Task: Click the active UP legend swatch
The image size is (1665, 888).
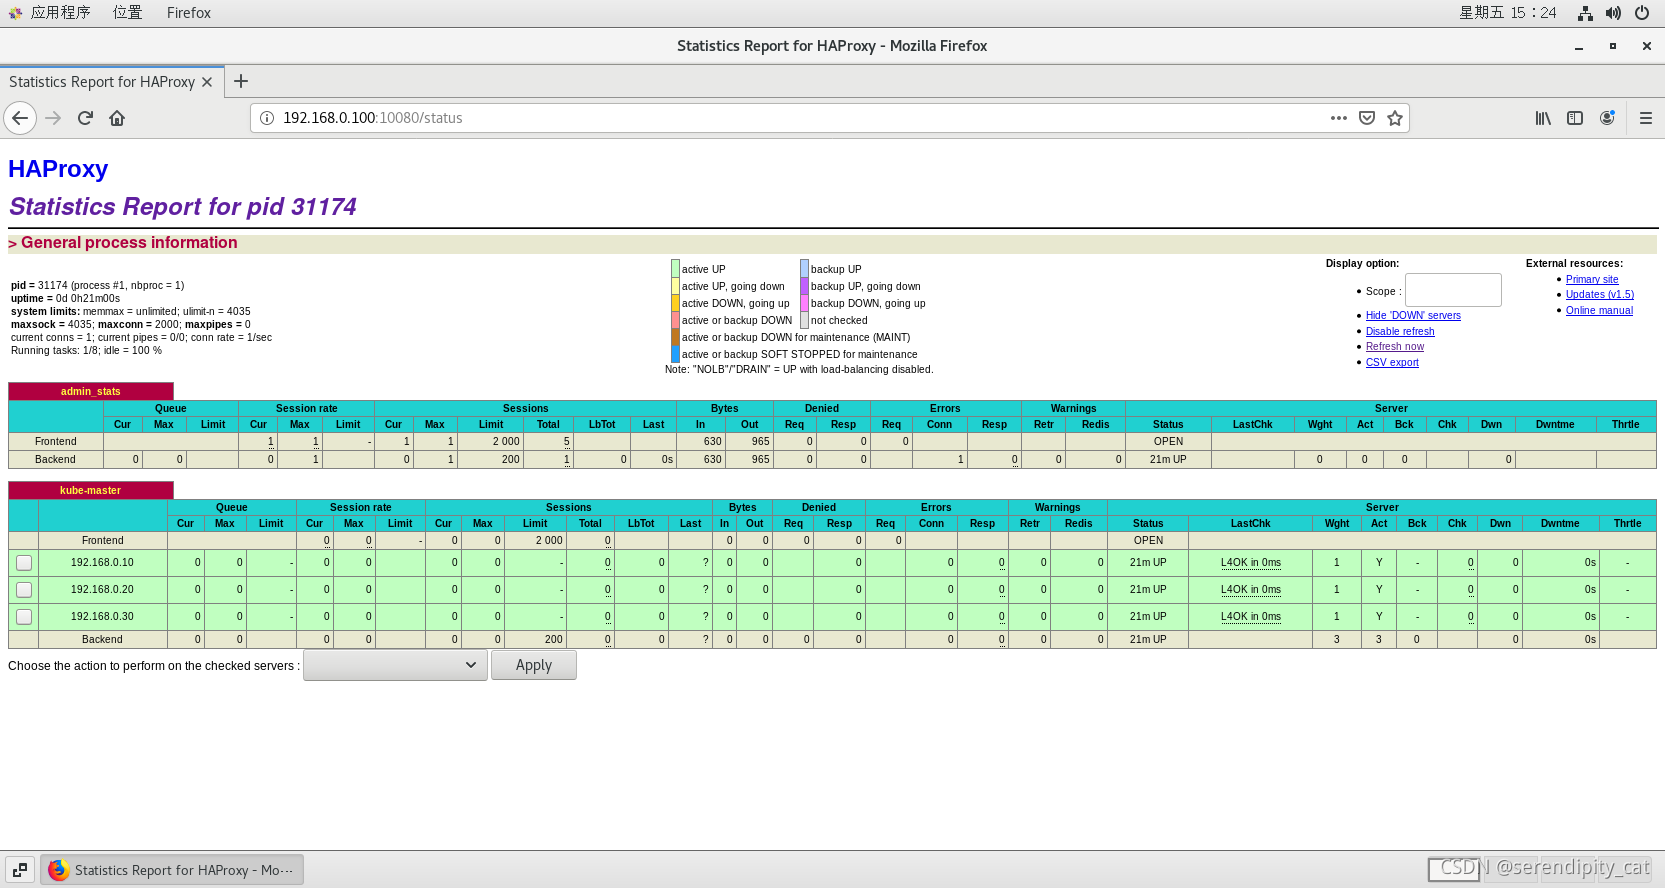Action: pyautogui.click(x=675, y=269)
